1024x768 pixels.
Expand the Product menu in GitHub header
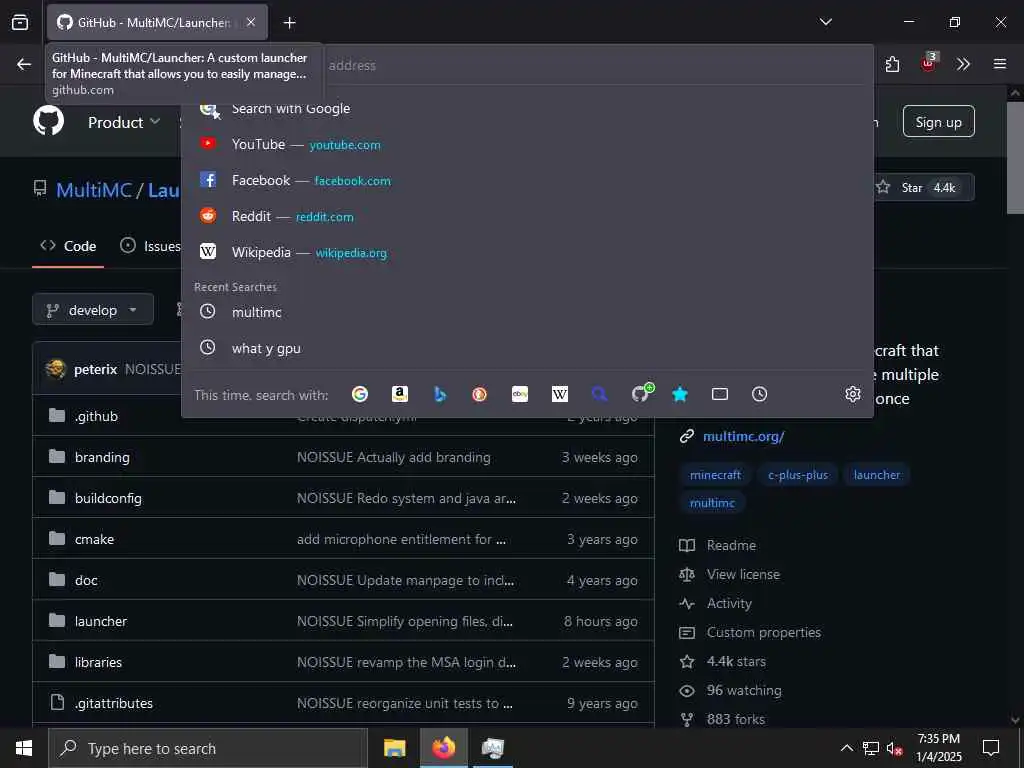point(124,122)
